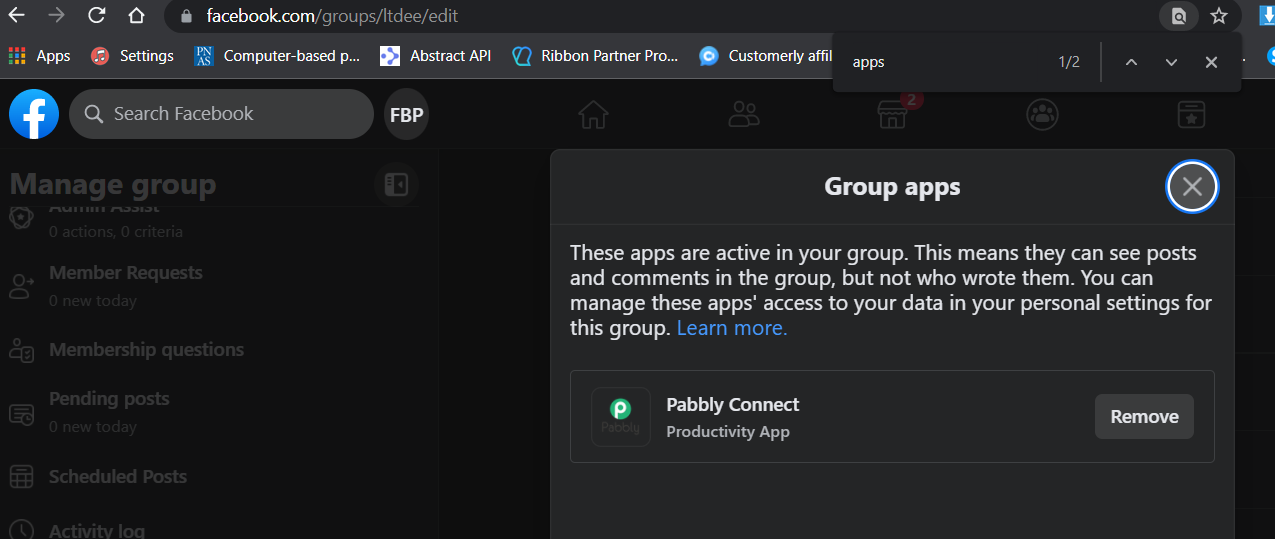Go to previous find result arrow
Image resolution: width=1275 pixels, height=539 pixels.
(1131, 62)
